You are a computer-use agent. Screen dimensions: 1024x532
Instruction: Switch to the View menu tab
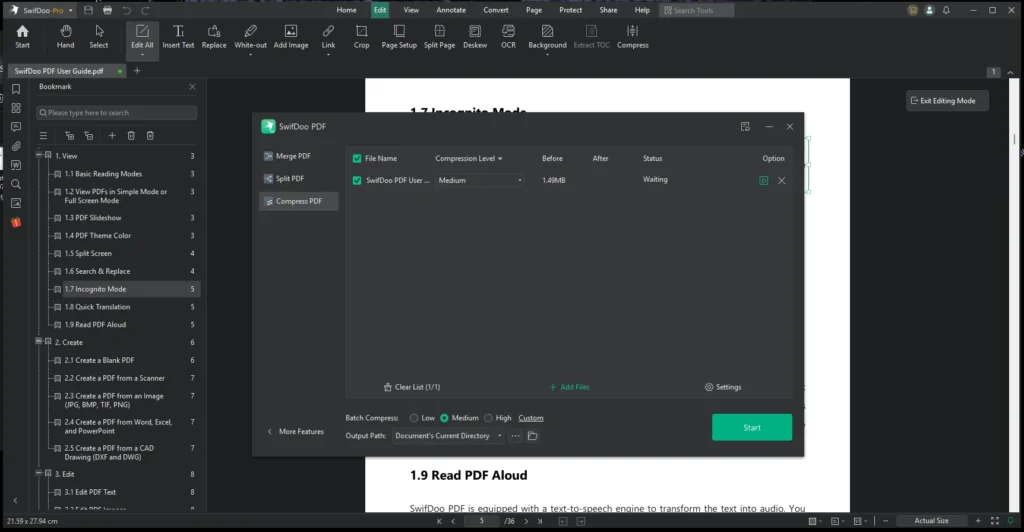[411, 10]
